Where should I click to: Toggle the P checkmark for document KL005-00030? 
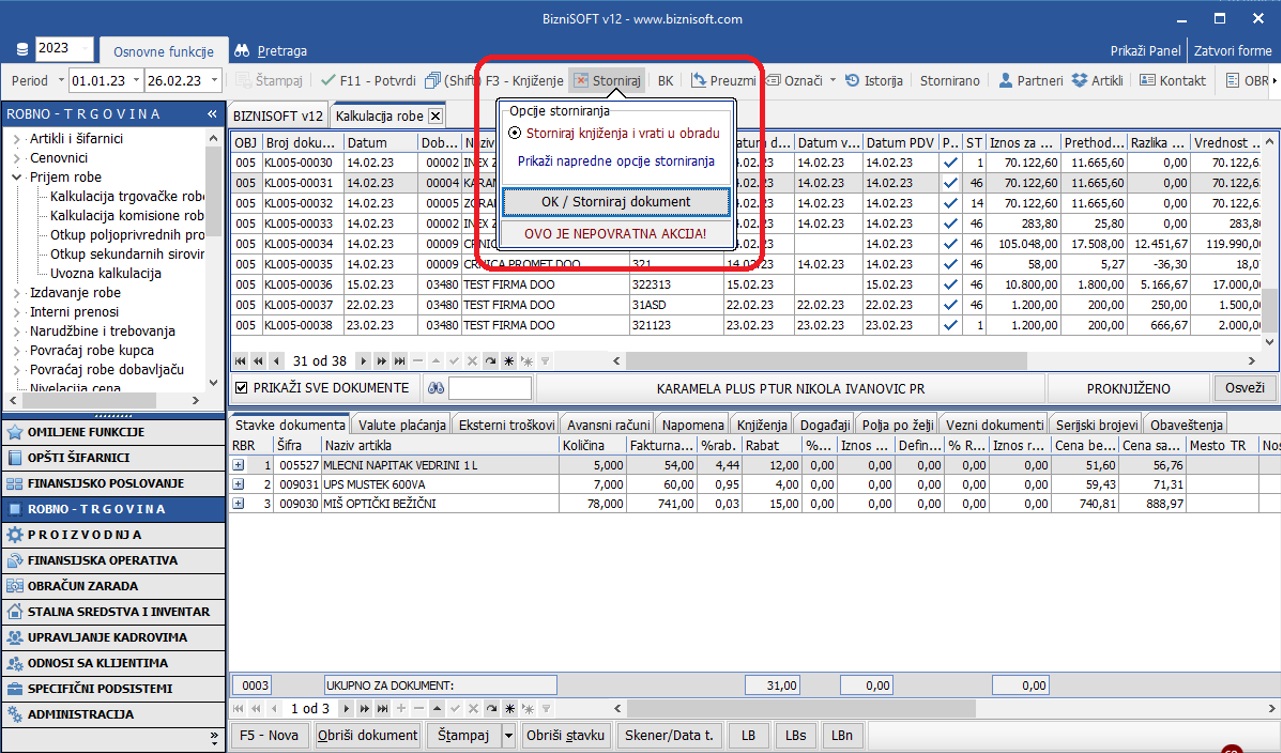point(951,162)
